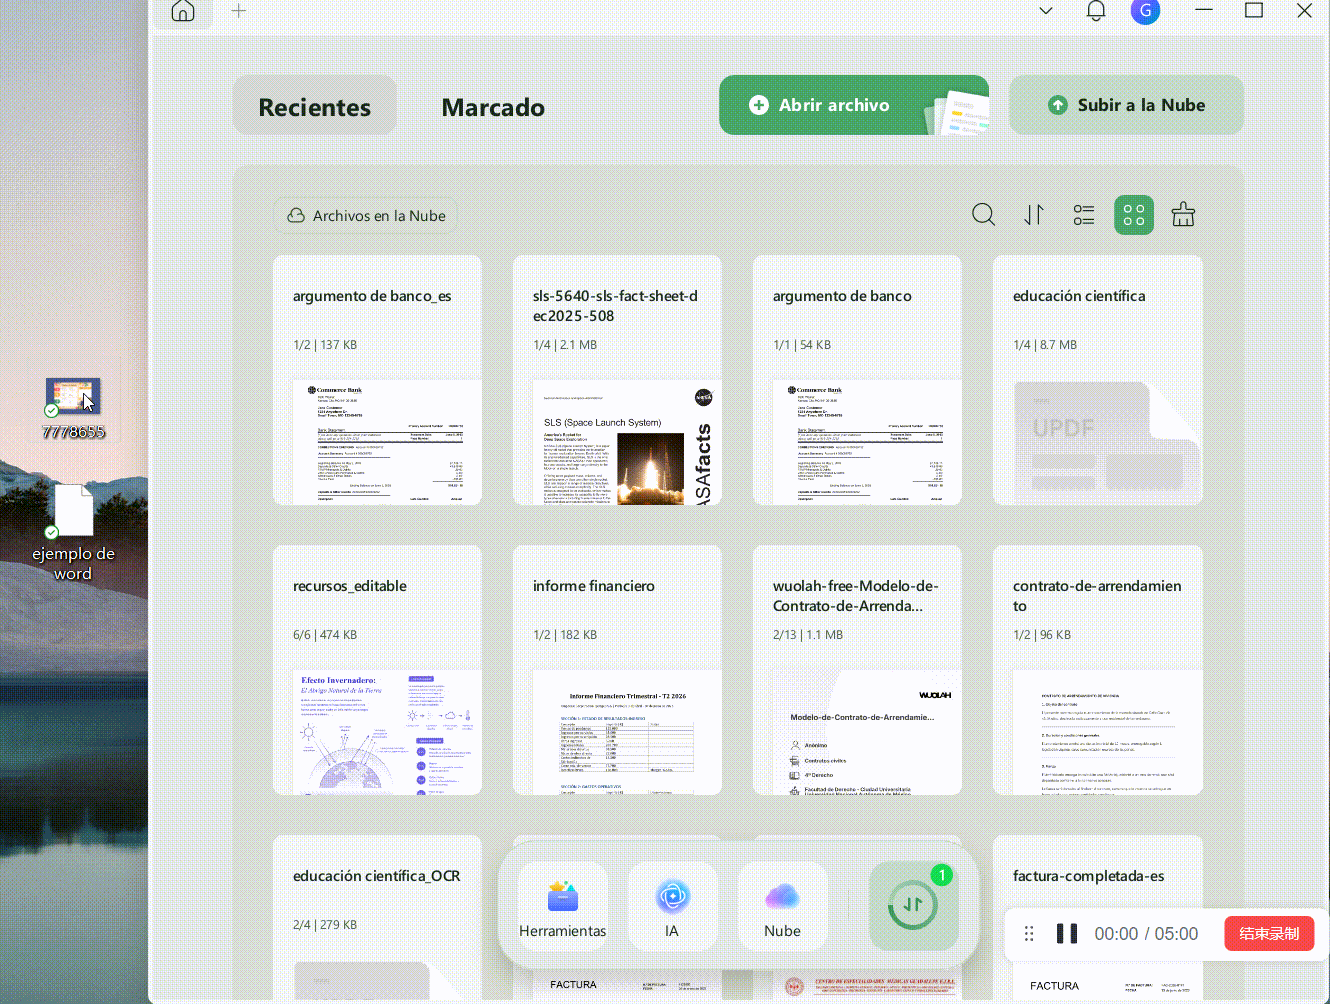Open educación científica_OCR file card
The image size is (1330, 1004).
click(x=377, y=918)
